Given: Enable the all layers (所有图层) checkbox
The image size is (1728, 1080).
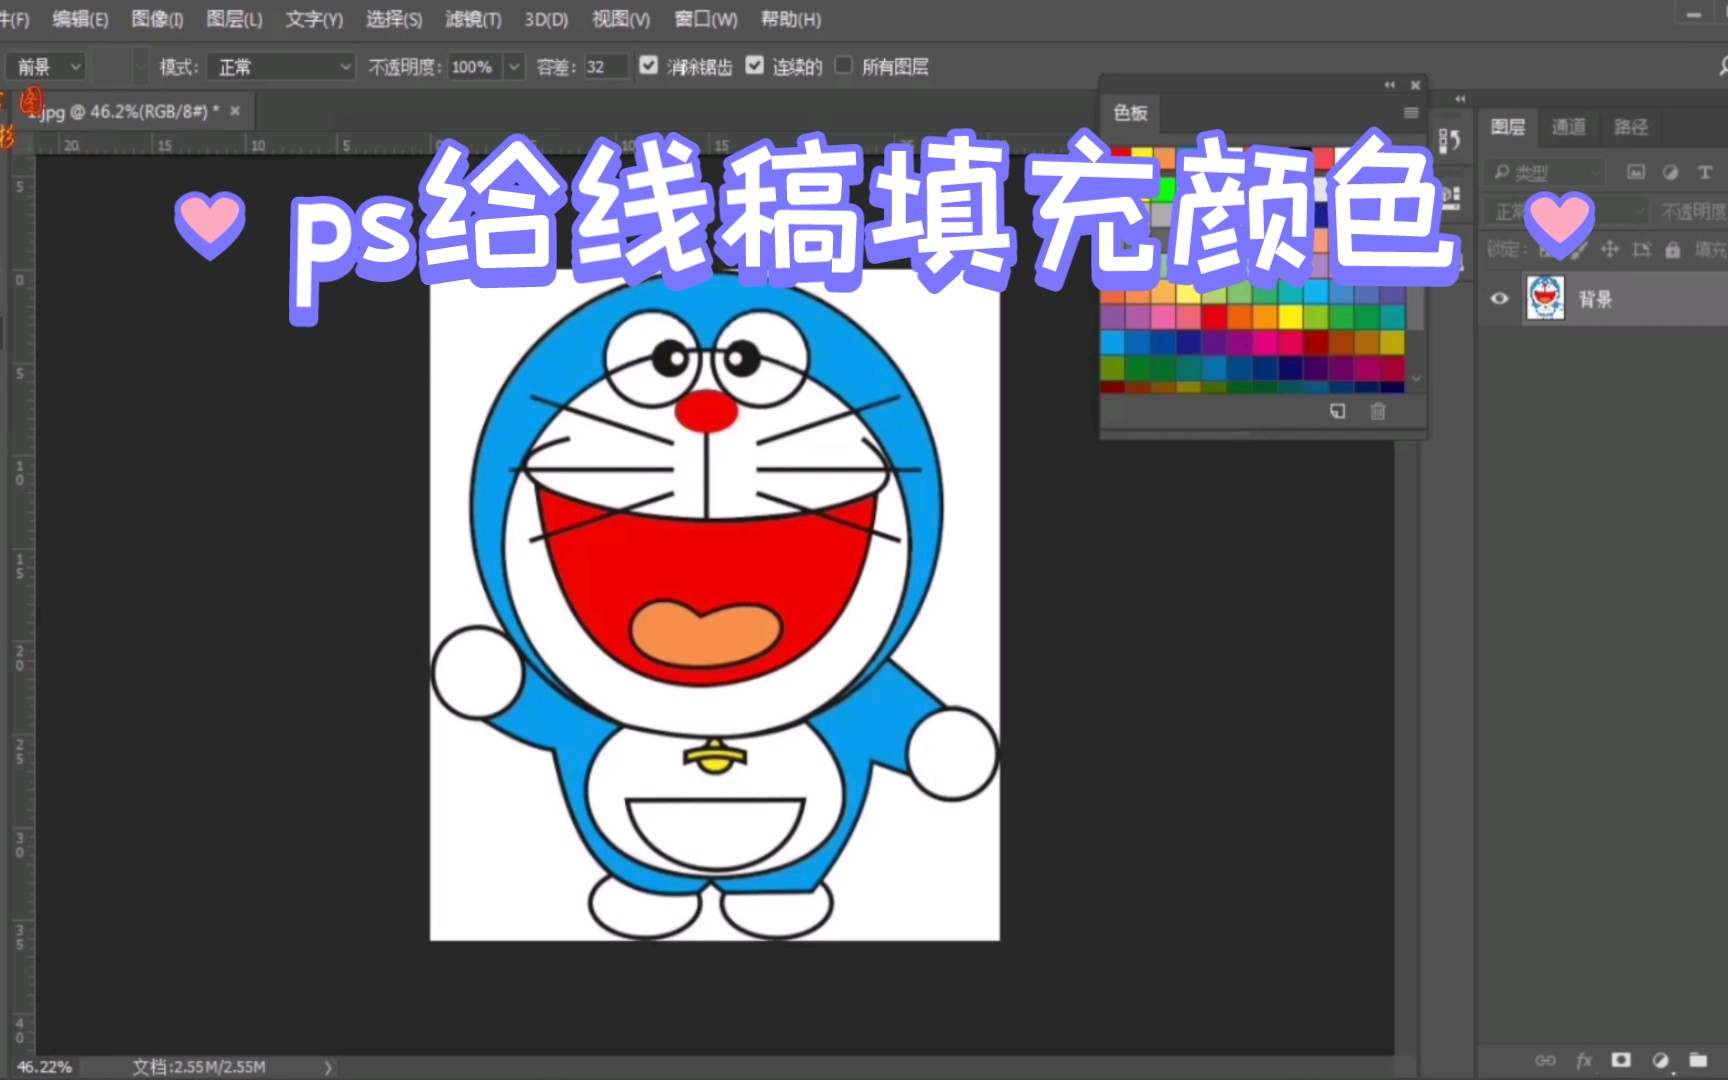Looking at the screenshot, I should pyautogui.click(x=844, y=65).
